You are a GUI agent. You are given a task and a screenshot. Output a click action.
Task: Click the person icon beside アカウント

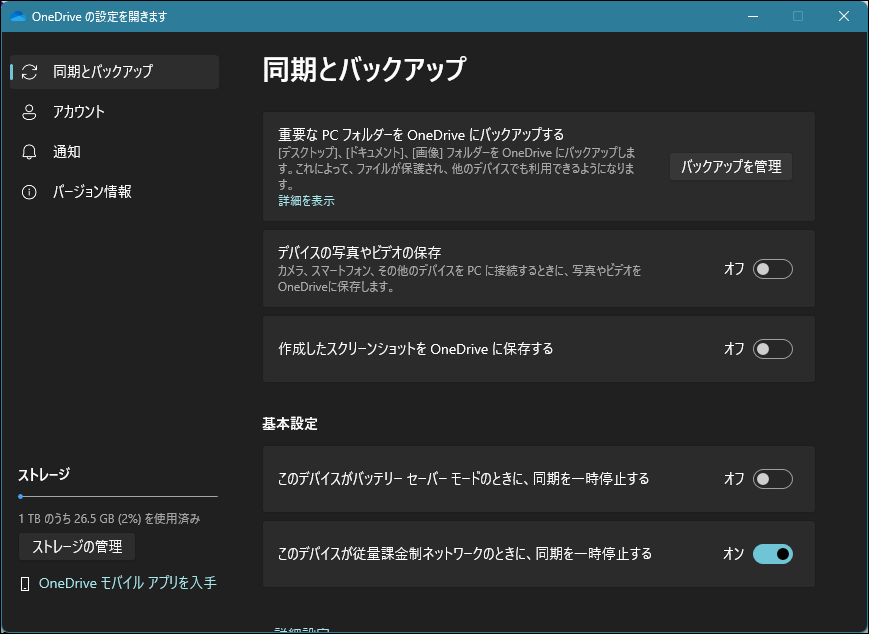tap(29, 112)
